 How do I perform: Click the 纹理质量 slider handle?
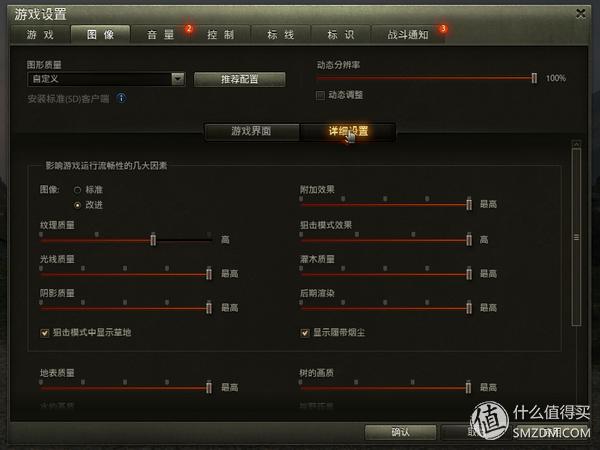click(x=153, y=239)
